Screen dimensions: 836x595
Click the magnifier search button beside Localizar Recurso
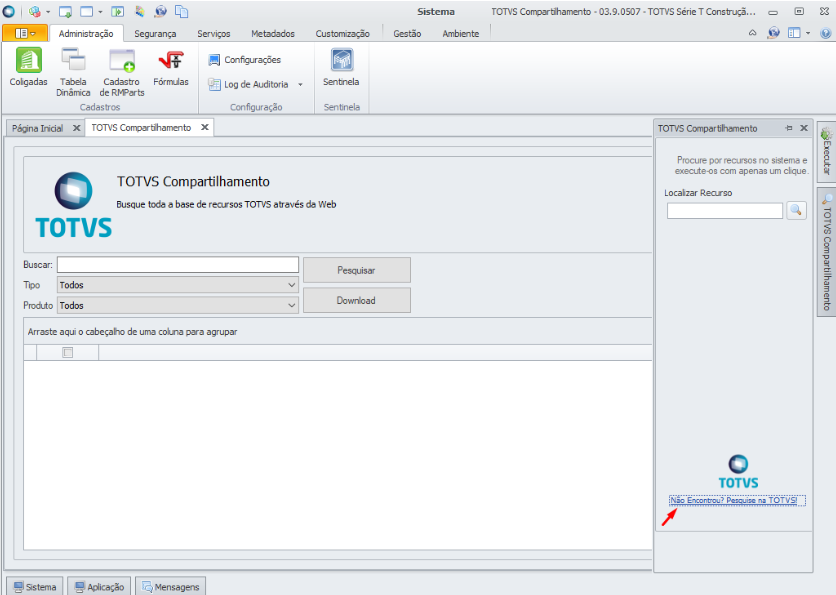(796, 210)
